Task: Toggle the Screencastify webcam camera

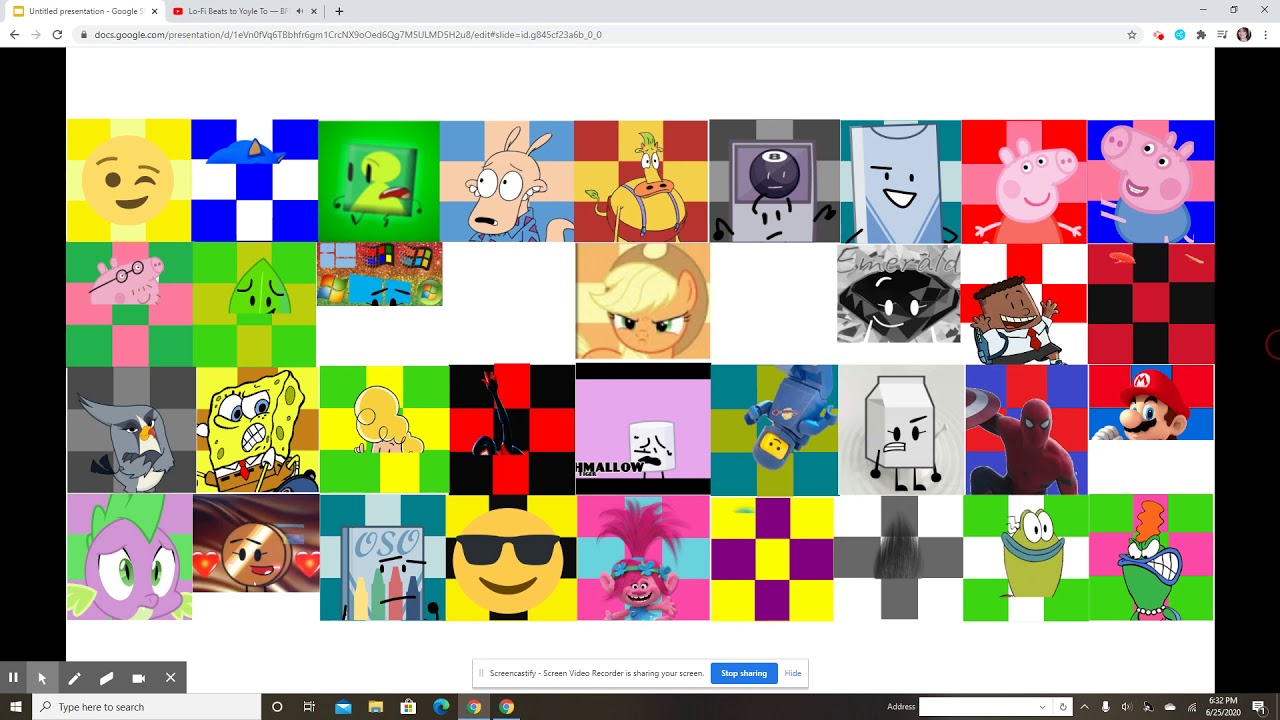Action: point(138,677)
